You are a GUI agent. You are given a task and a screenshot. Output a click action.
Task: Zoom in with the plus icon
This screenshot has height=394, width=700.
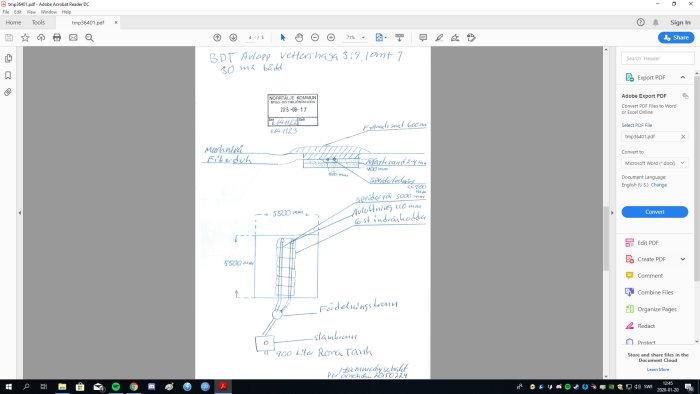[331, 37]
